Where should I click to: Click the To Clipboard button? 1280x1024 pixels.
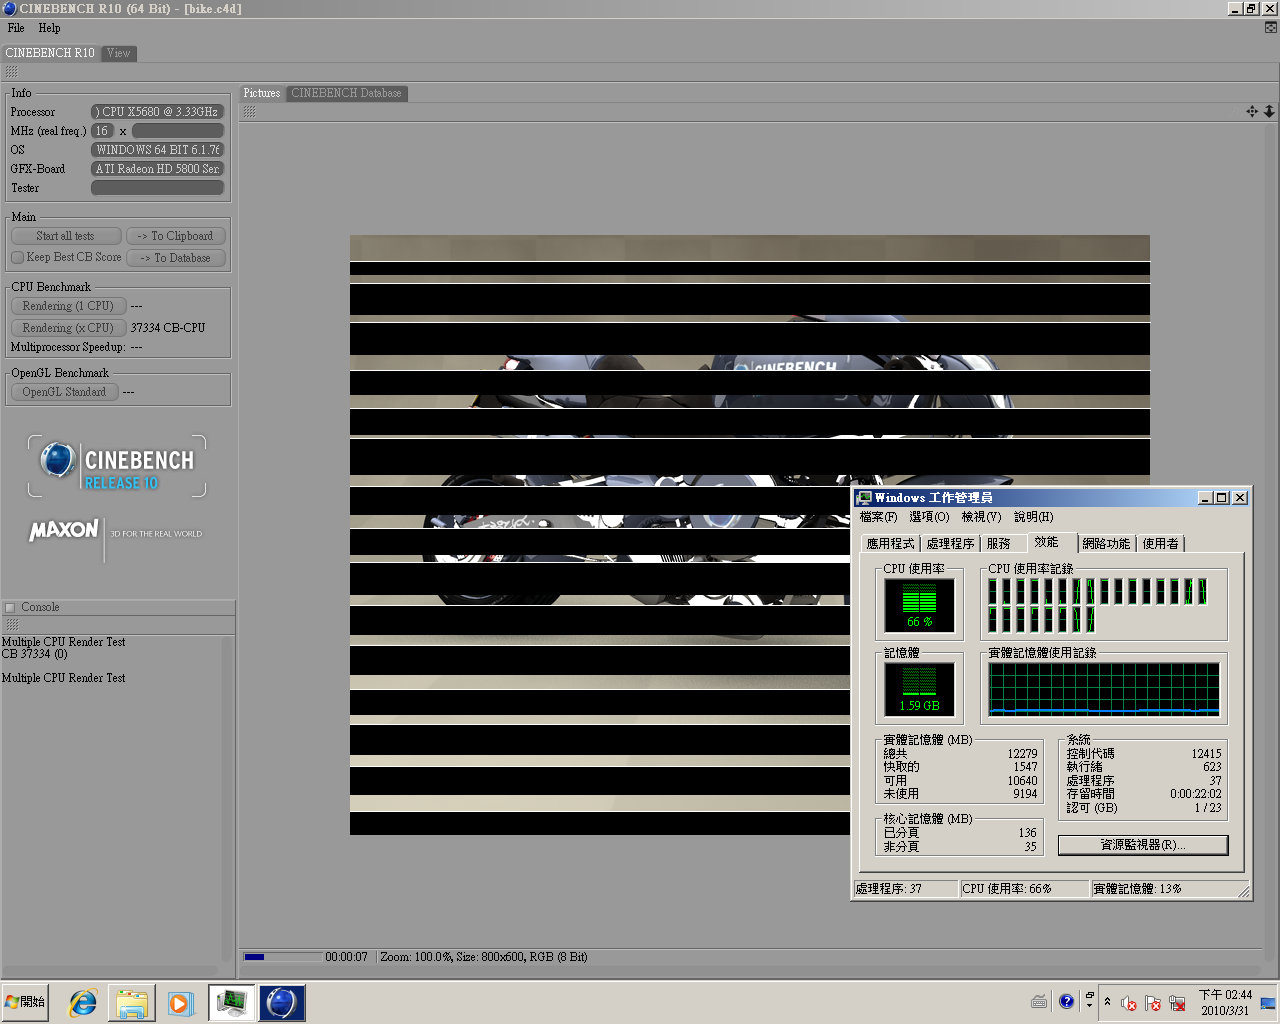pyautogui.click(x=176, y=236)
